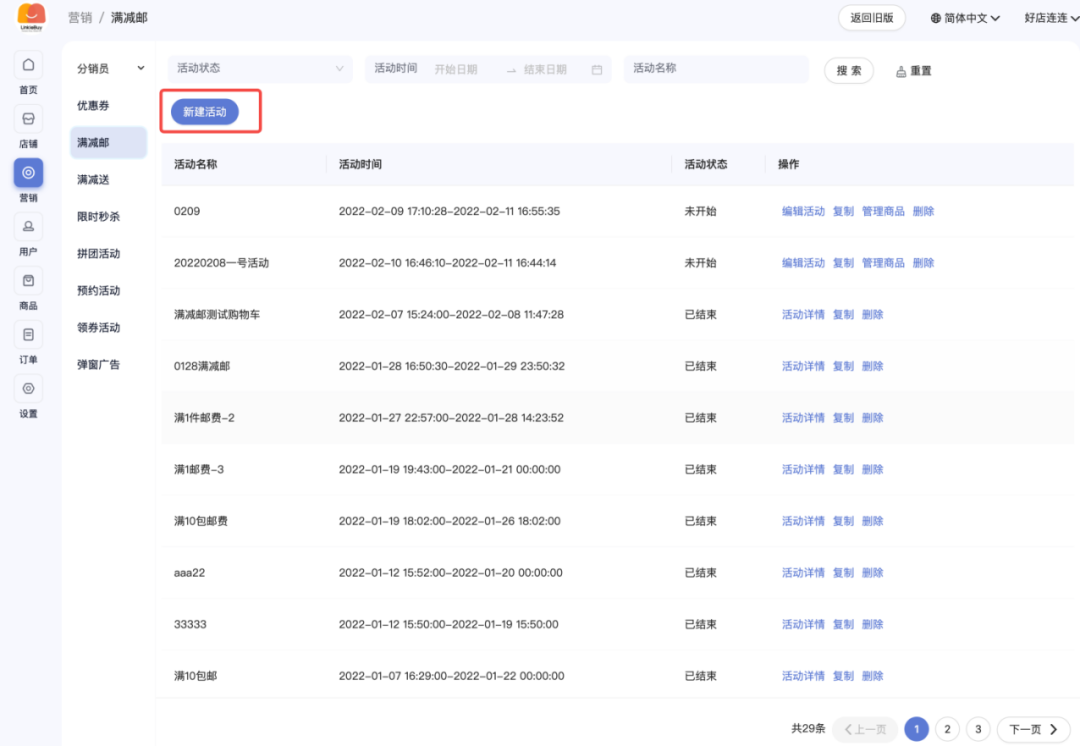Go to page 1 in pagination
This screenshot has width=1080, height=746.
(916, 729)
